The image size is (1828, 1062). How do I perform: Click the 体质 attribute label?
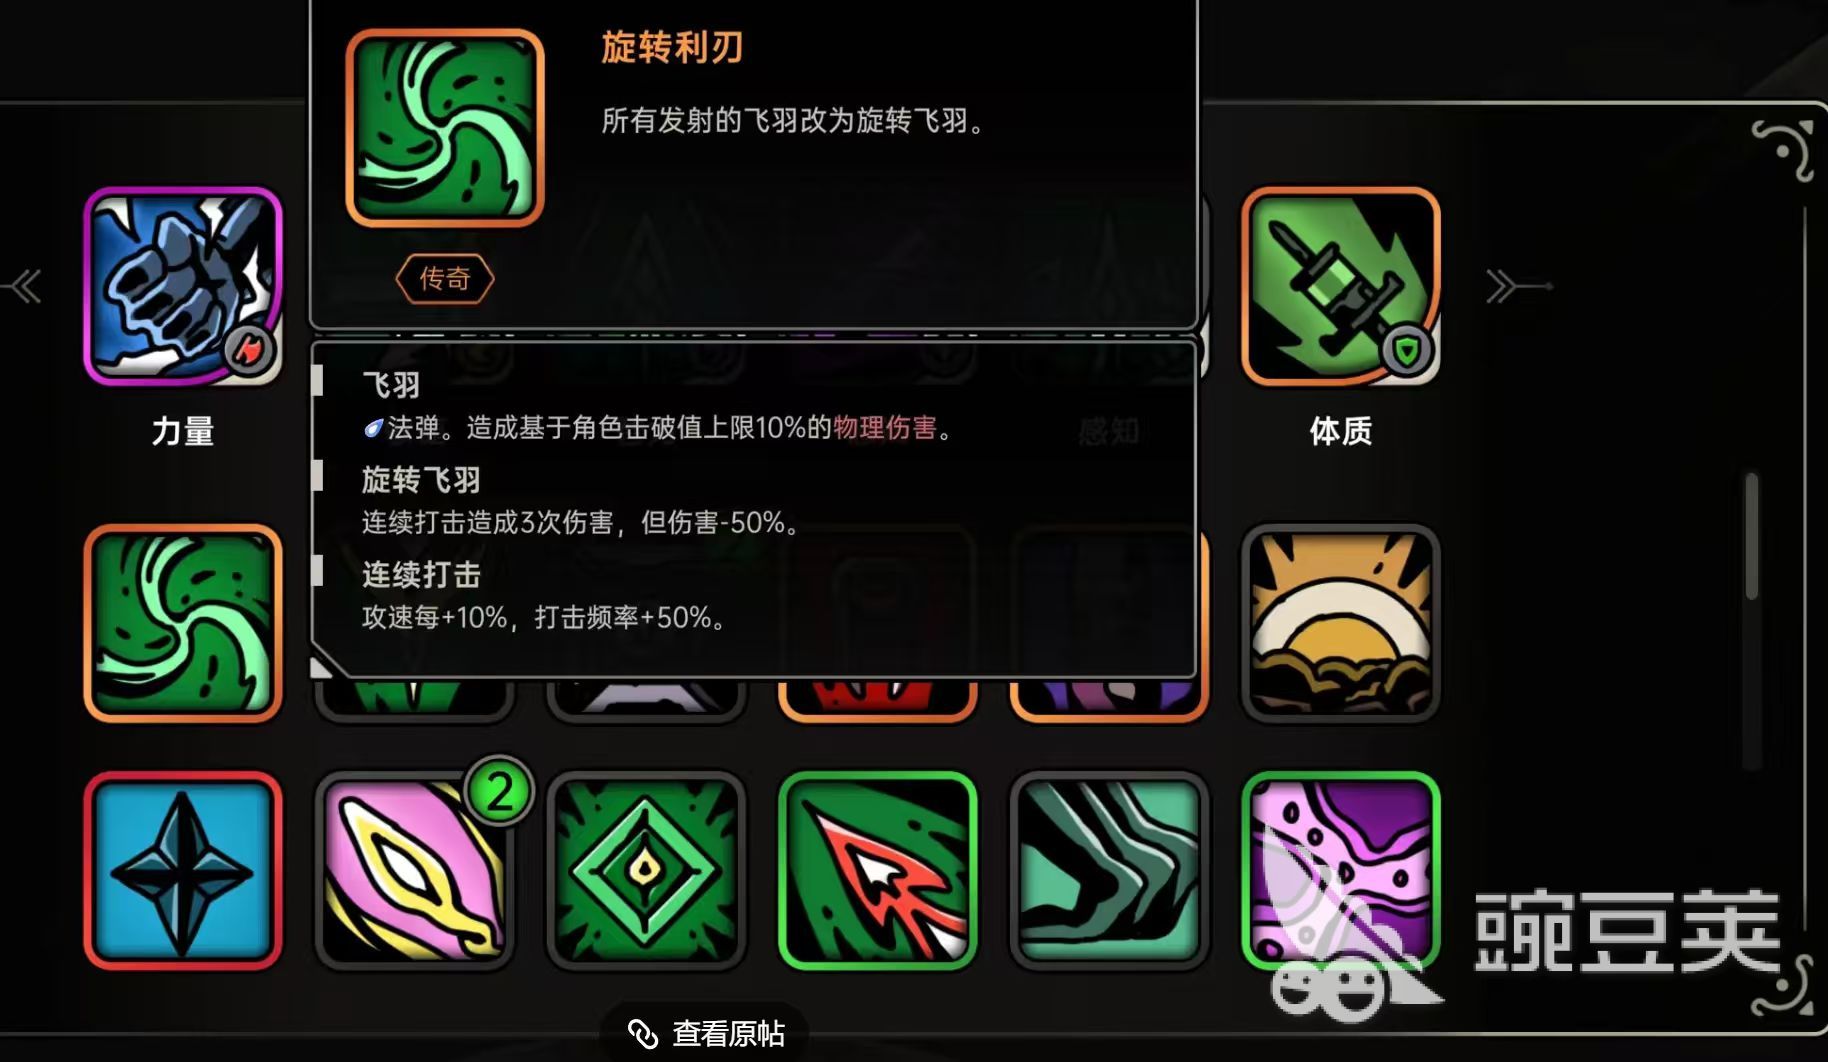coord(1340,431)
